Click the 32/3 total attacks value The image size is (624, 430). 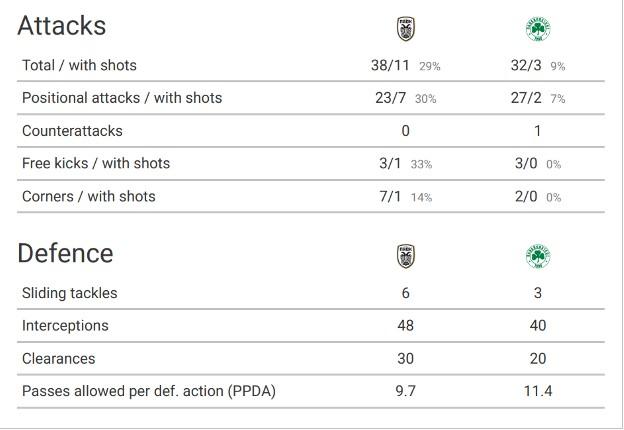click(x=526, y=65)
